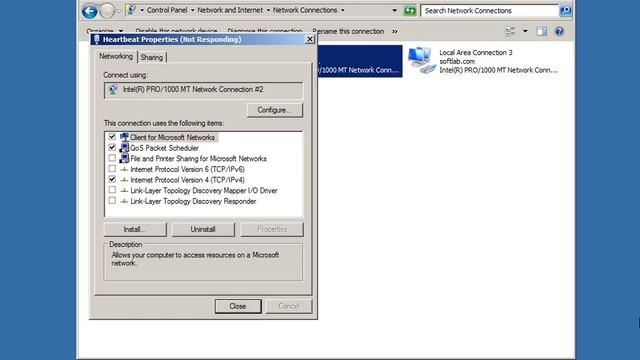Viewport: 640px width, 360px height.
Task: Click the TCP/IPv6 protocol icon
Action: click(124, 169)
